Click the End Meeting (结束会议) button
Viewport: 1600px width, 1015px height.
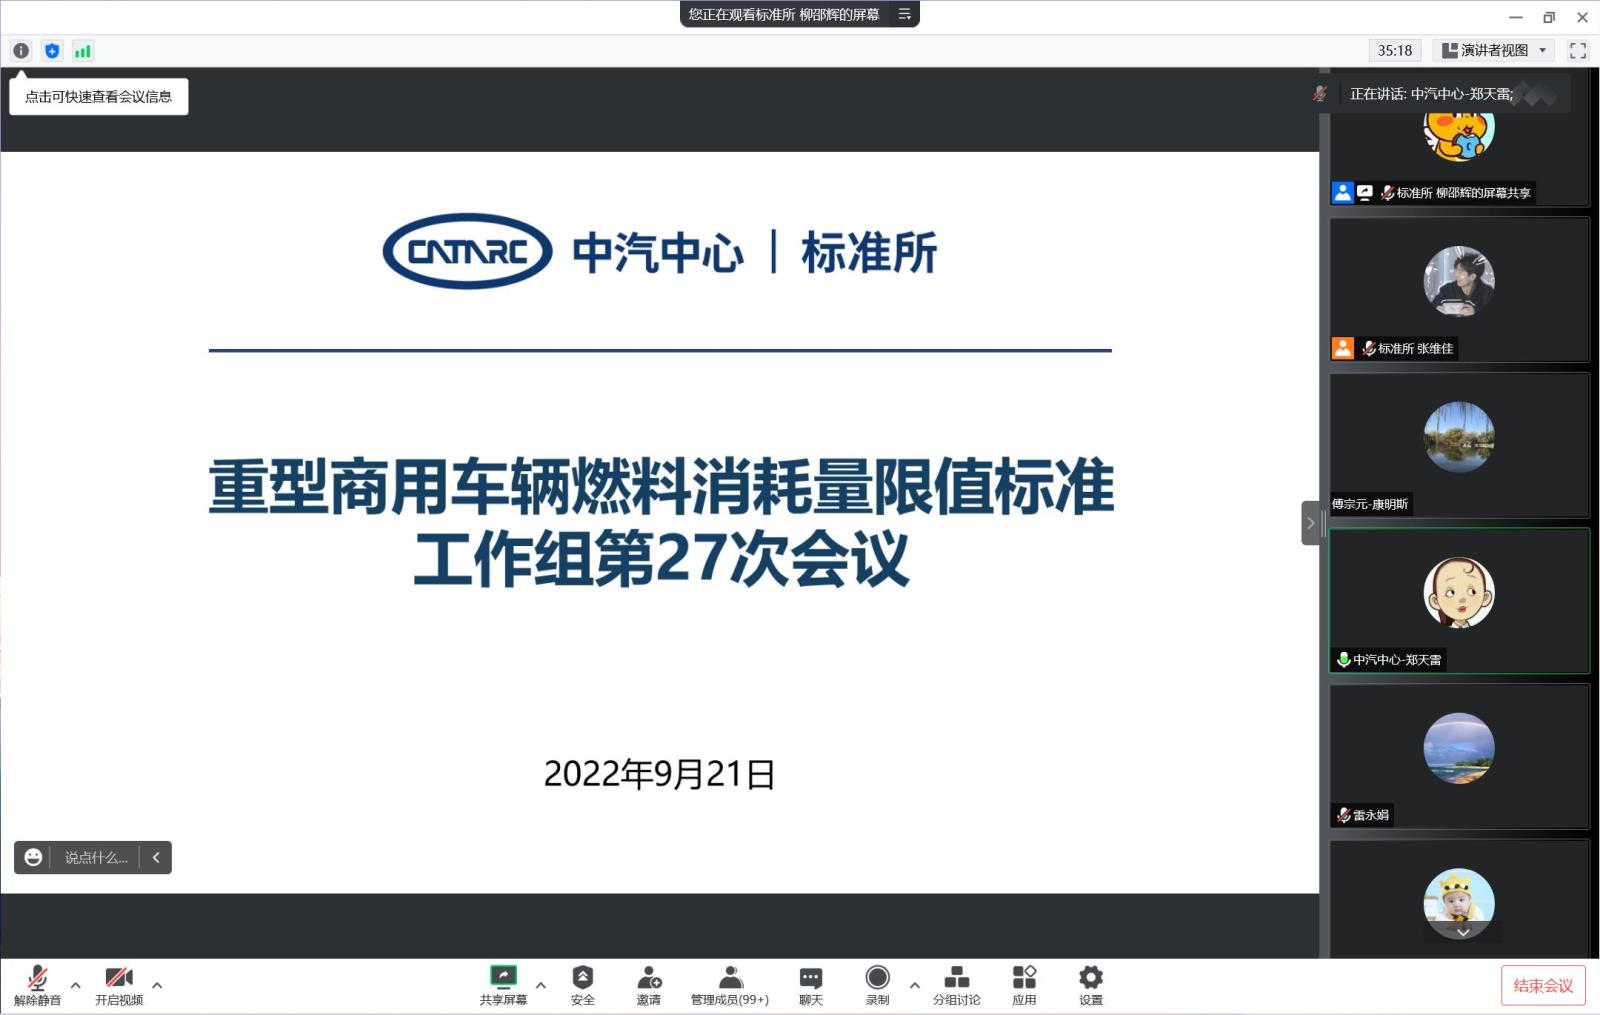[x=1542, y=986]
